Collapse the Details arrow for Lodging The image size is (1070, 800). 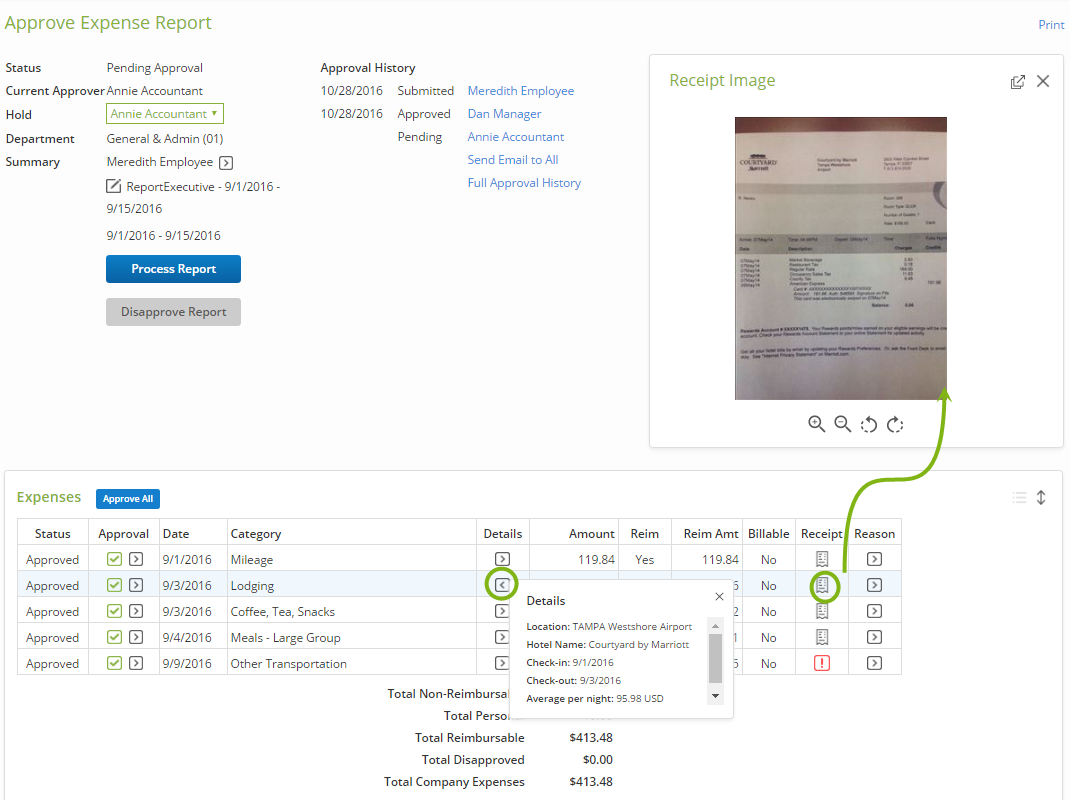pos(502,585)
